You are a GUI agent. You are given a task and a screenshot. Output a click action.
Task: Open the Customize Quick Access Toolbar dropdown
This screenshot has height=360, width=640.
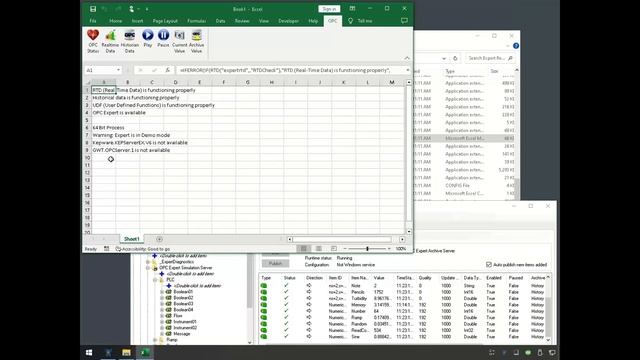(147, 9)
